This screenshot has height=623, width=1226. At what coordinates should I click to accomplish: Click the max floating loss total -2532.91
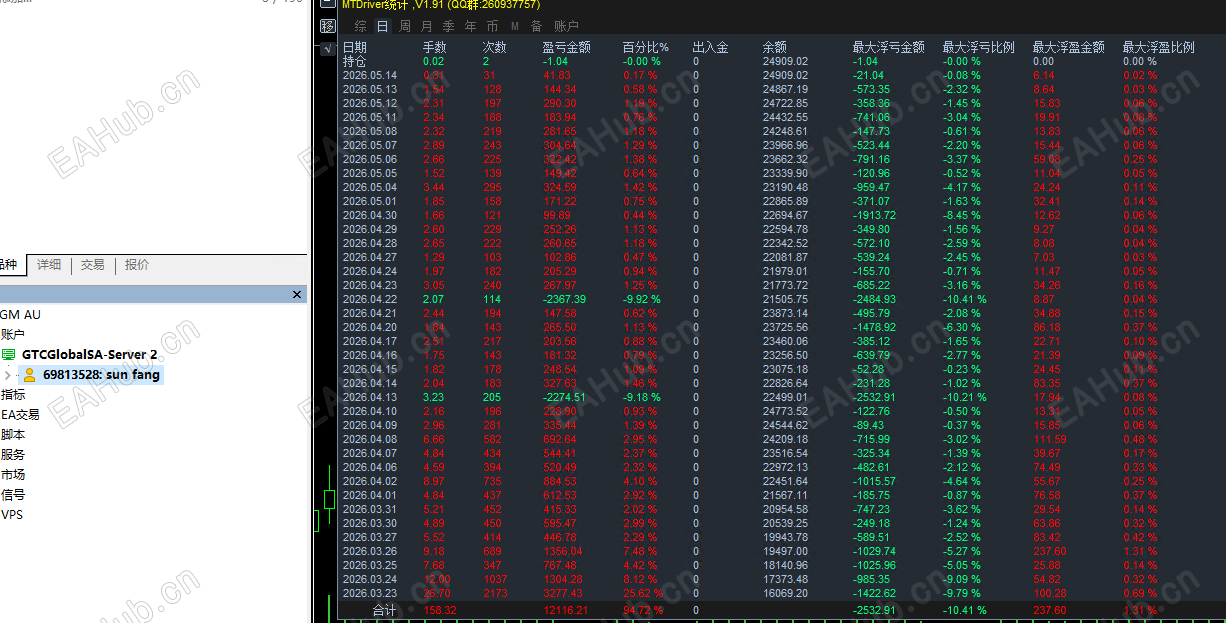875,610
